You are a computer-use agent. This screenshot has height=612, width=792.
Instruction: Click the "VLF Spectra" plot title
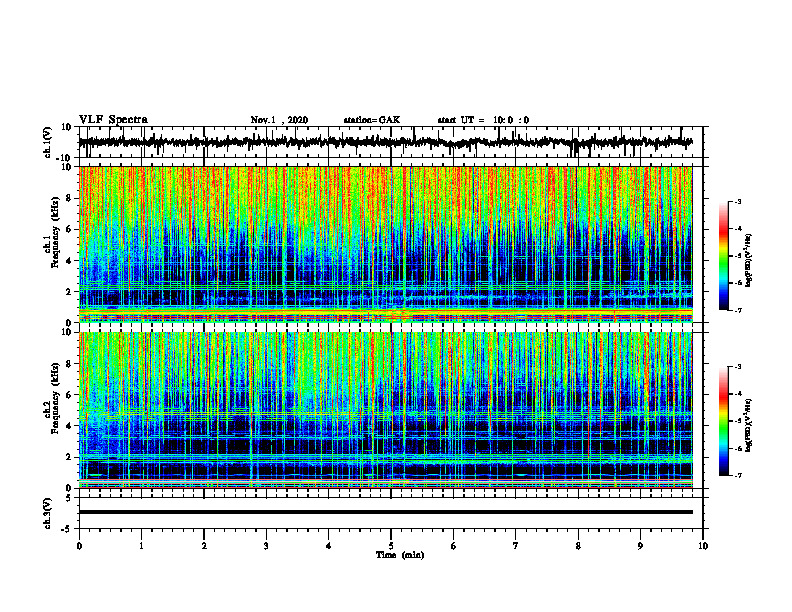click(113, 120)
